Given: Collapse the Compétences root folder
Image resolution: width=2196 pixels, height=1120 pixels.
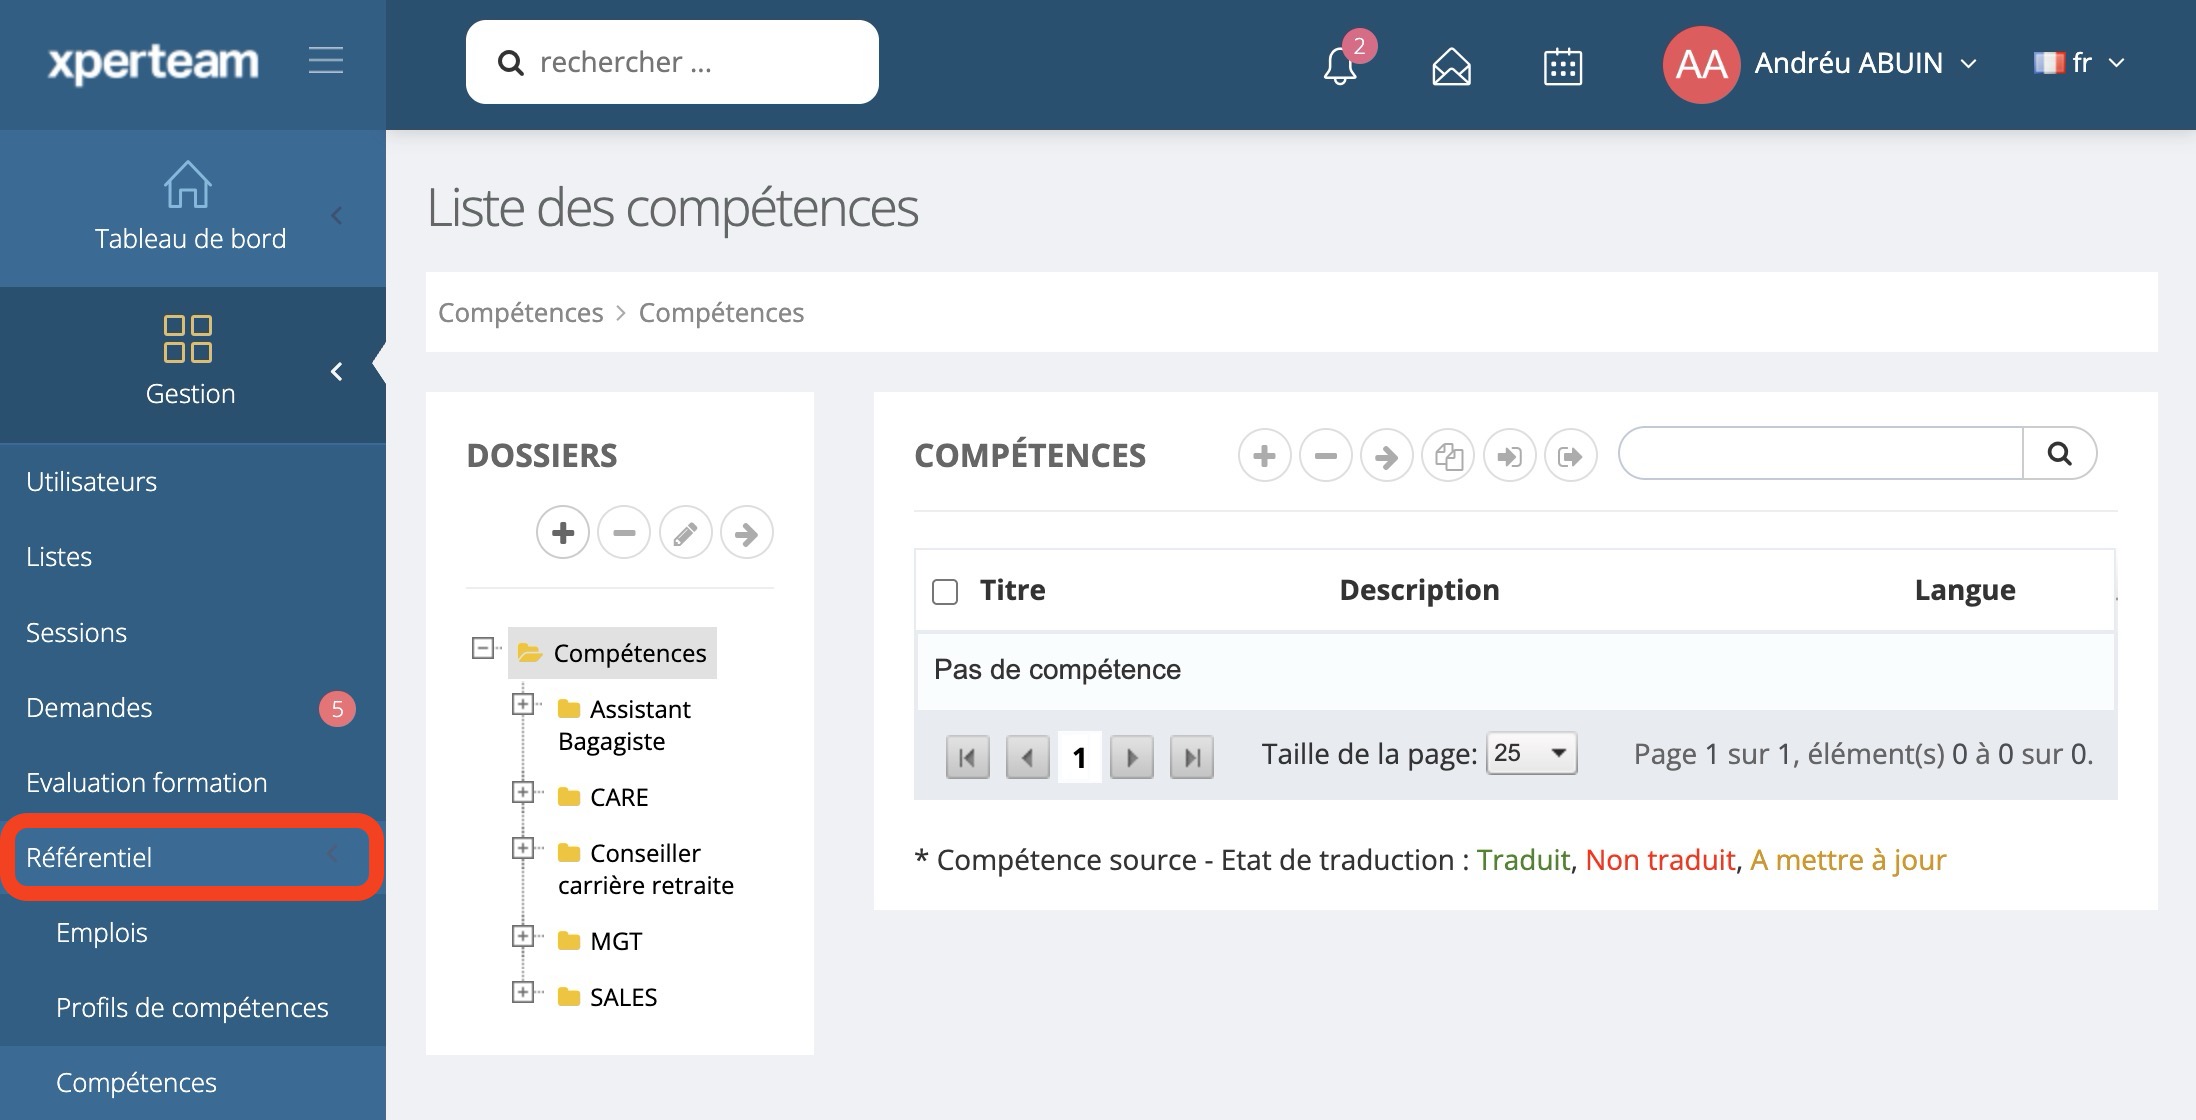Looking at the screenshot, I should [x=483, y=648].
